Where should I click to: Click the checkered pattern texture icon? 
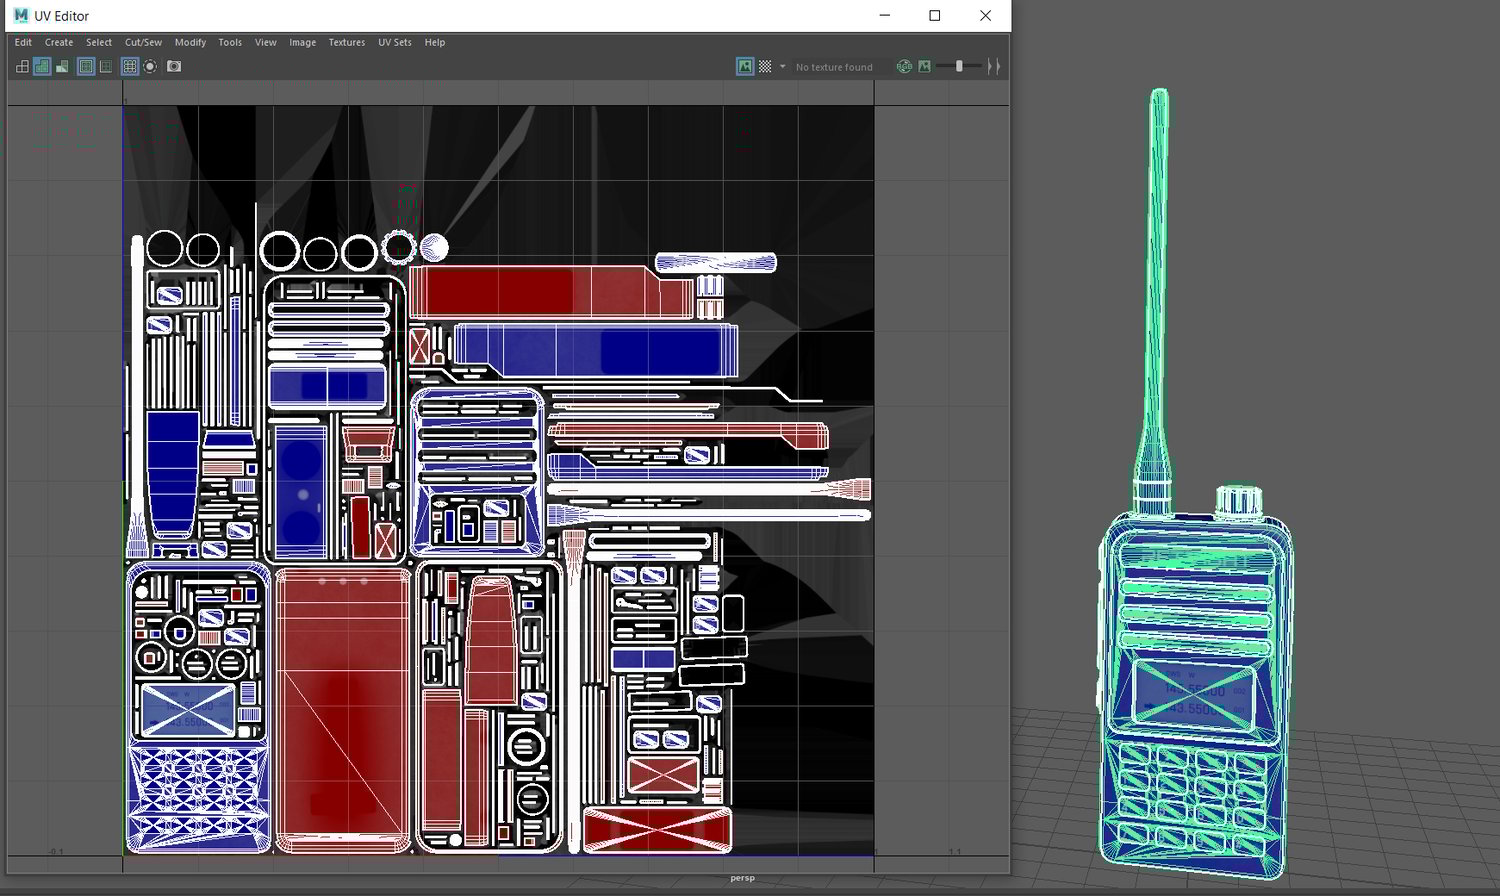point(765,67)
